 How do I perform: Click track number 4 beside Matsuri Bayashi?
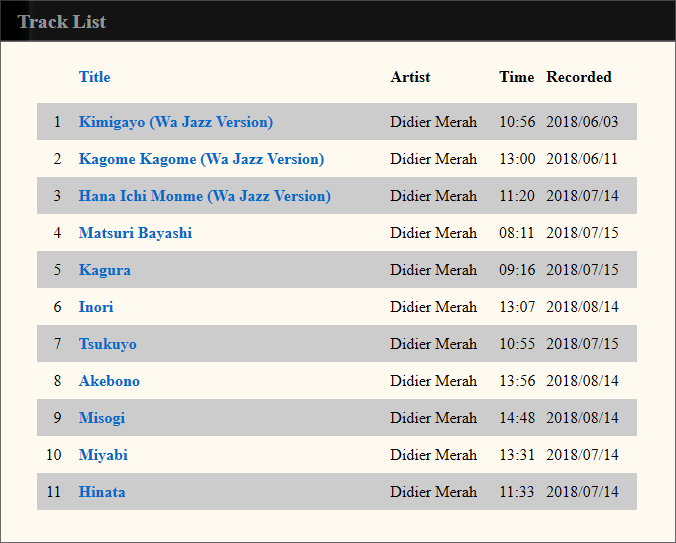pyautogui.click(x=57, y=233)
